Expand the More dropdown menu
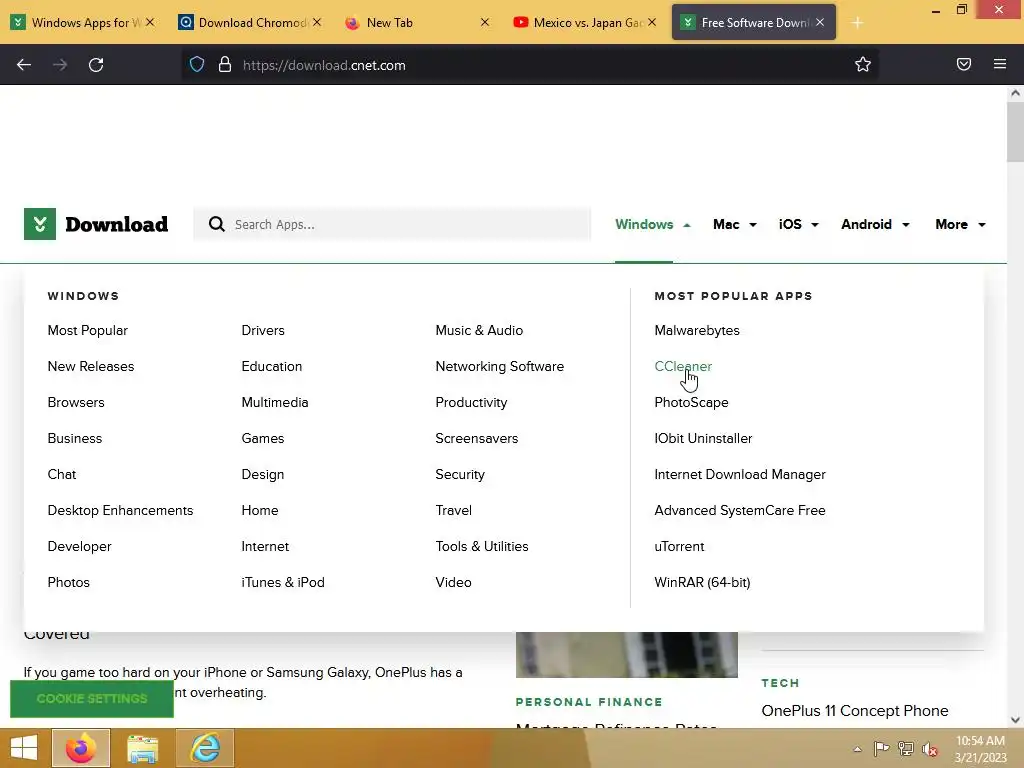The height and width of the screenshot is (768, 1024). click(960, 224)
